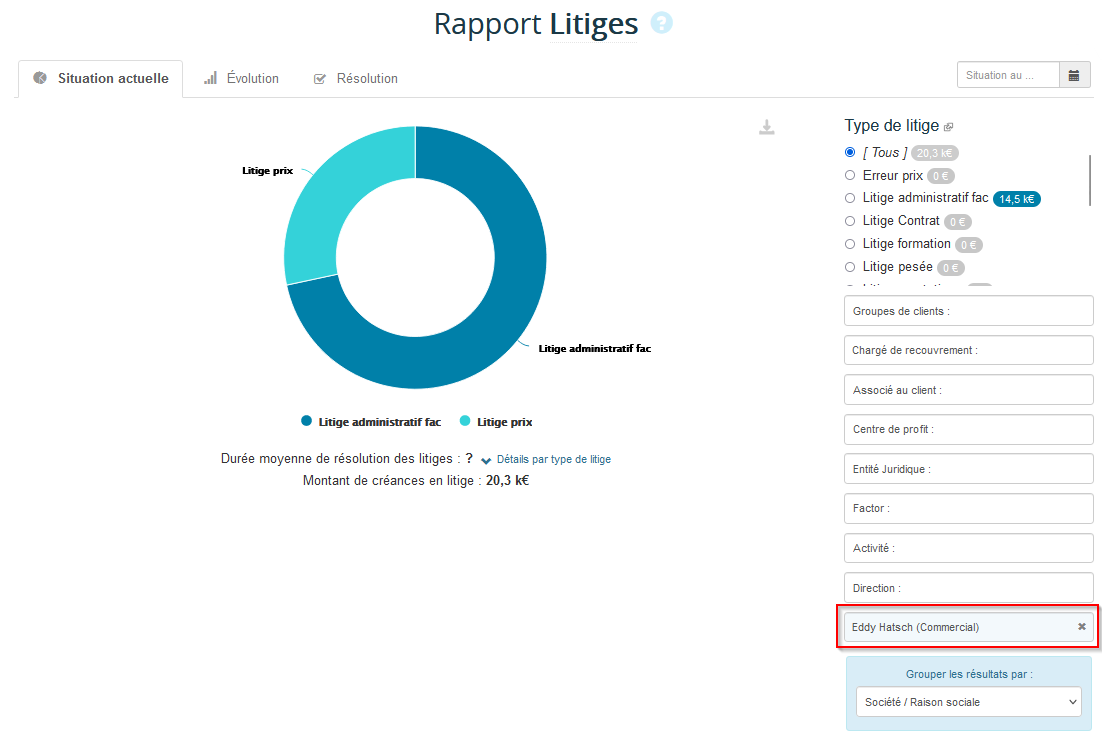Open the Groupes de clients filter dropdown
Image resolution: width=1102 pixels, height=743 pixels.
click(967, 310)
